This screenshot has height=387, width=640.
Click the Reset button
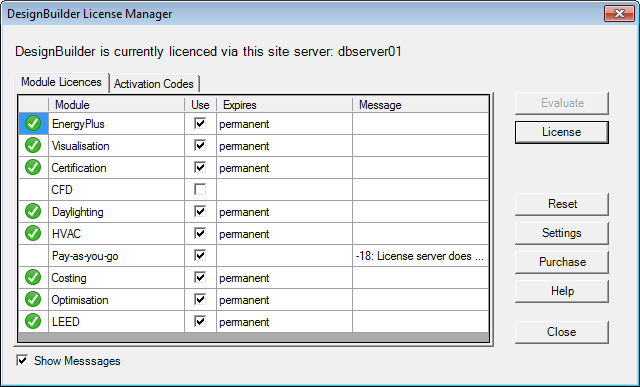(562, 204)
